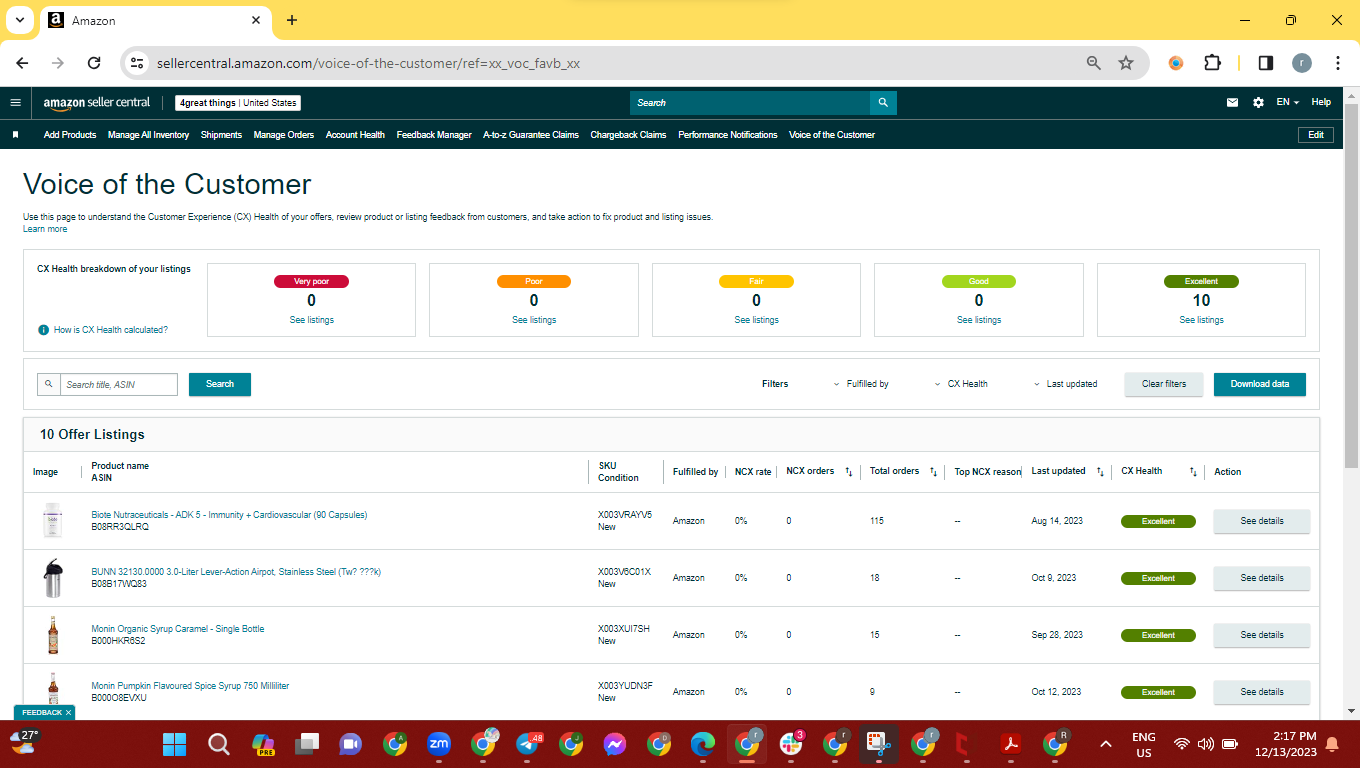Open the Fulfilled by filter dropdown

[x=861, y=384]
